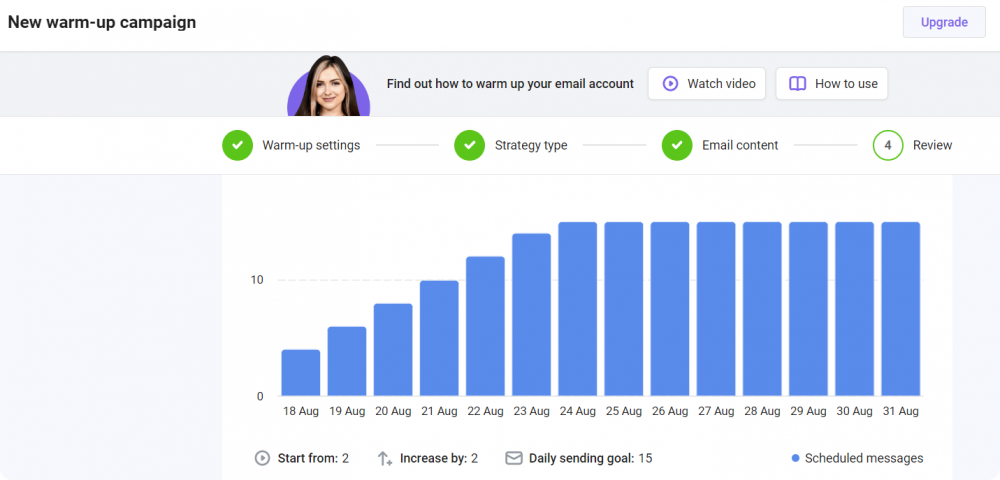Click the woman's avatar photo
Image resolution: width=1000 pixels, height=480 pixels.
[328, 86]
